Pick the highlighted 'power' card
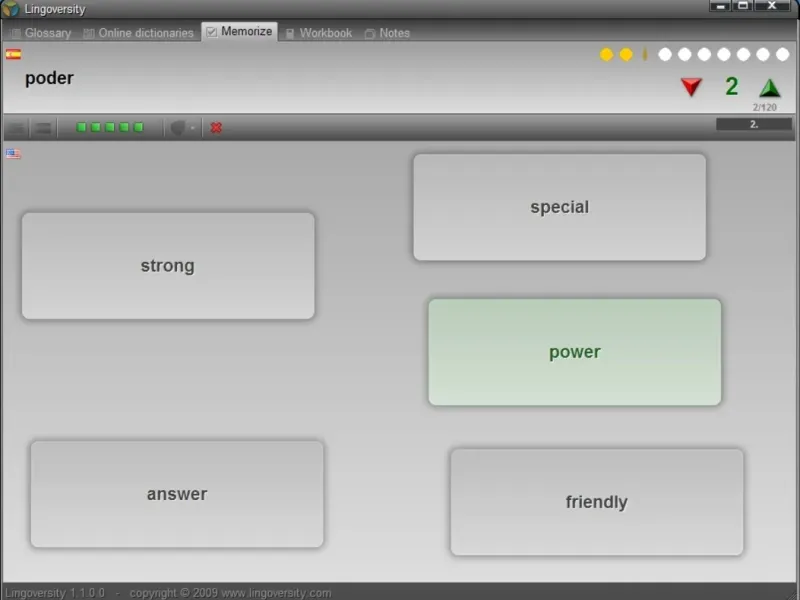The height and width of the screenshot is (600, 800). [574, 352]
